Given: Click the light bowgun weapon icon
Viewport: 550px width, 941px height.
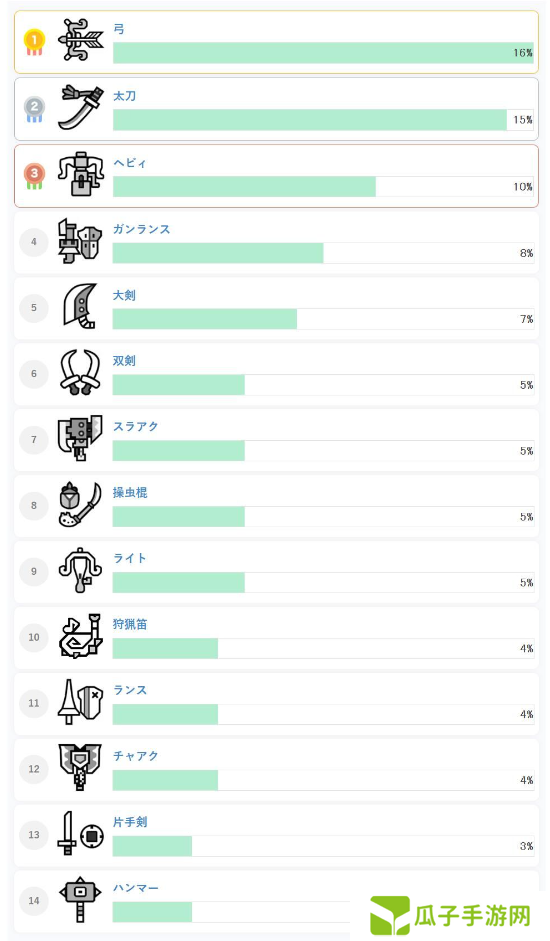Looking at the screenshot, I should [x=80, y=571].
